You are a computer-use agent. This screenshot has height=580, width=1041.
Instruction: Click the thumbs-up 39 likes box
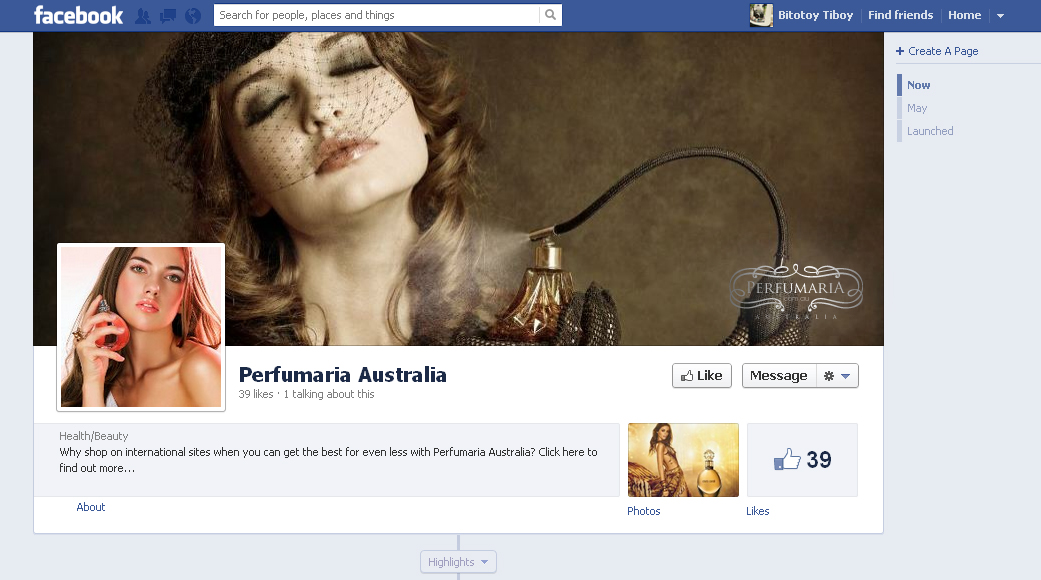(x=802, y=460)
